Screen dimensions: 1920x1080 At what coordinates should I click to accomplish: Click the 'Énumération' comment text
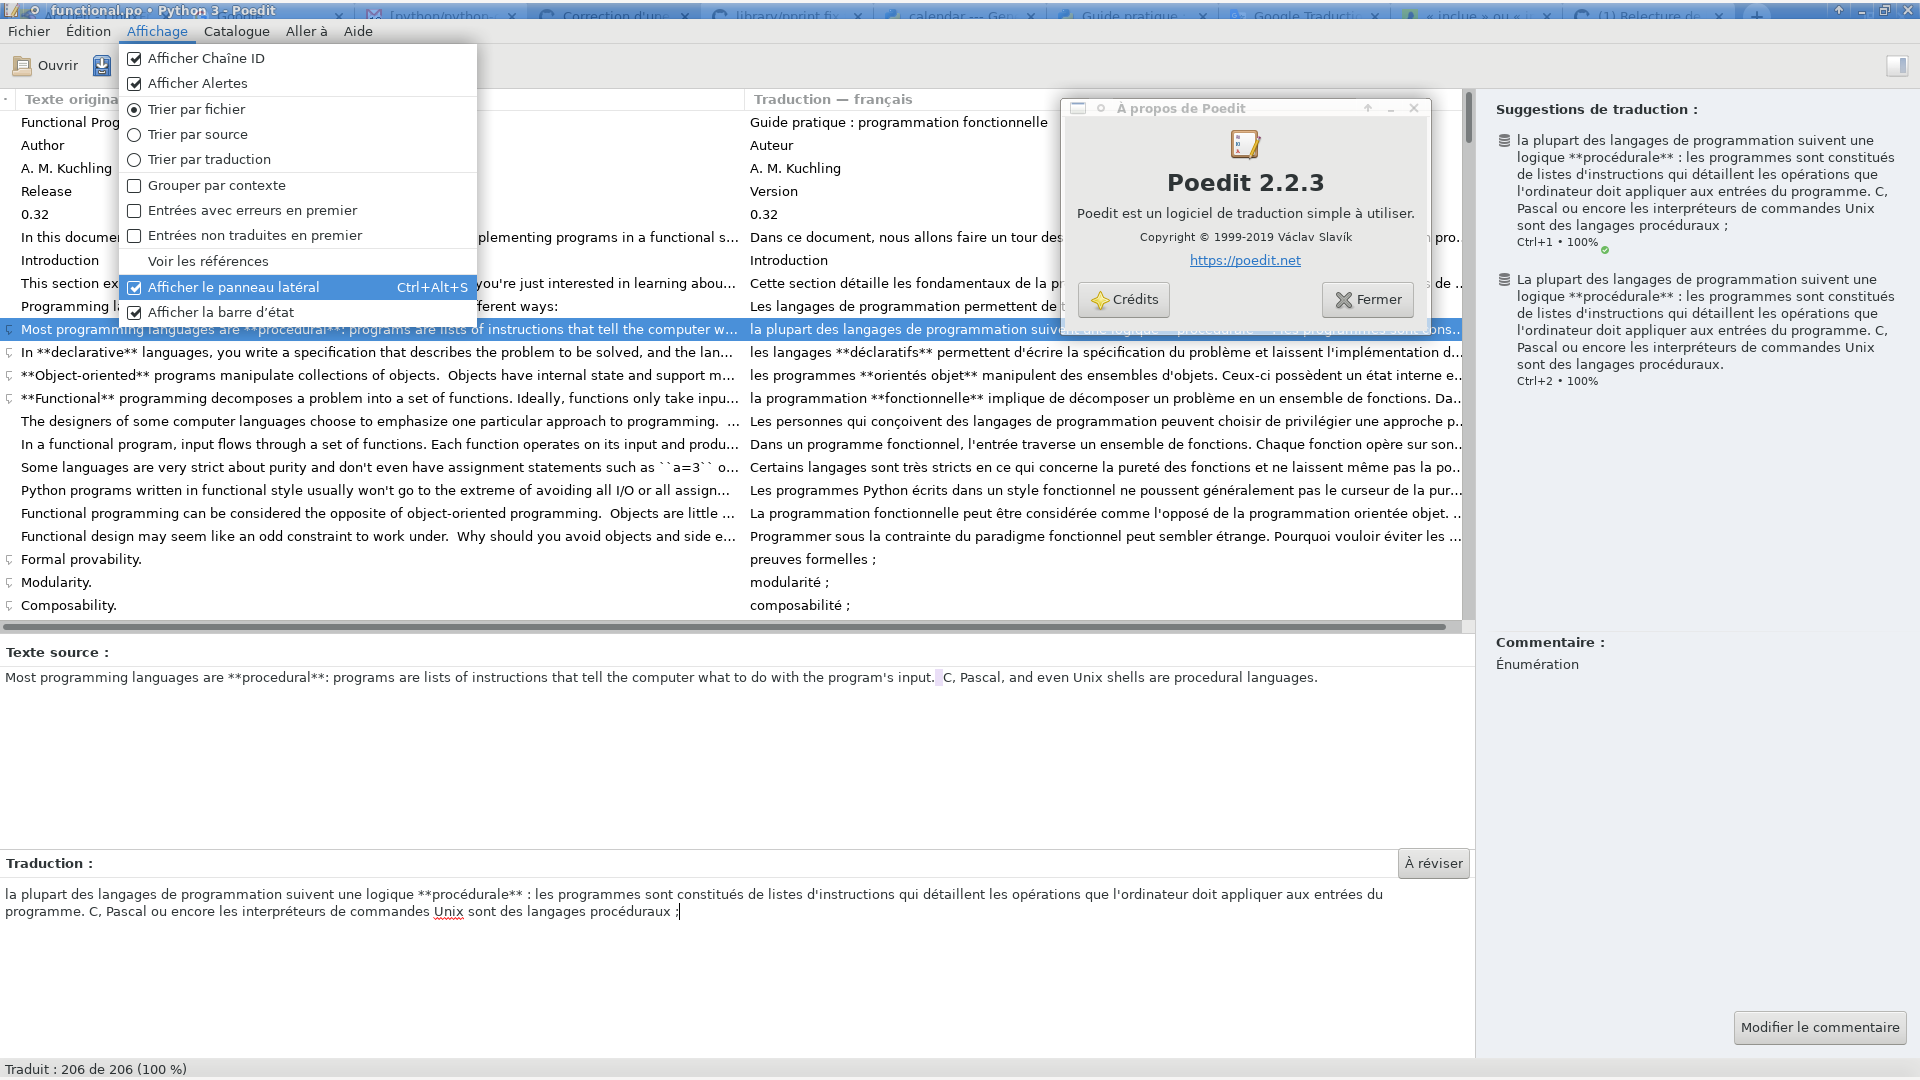click(x=1537, y=665)
